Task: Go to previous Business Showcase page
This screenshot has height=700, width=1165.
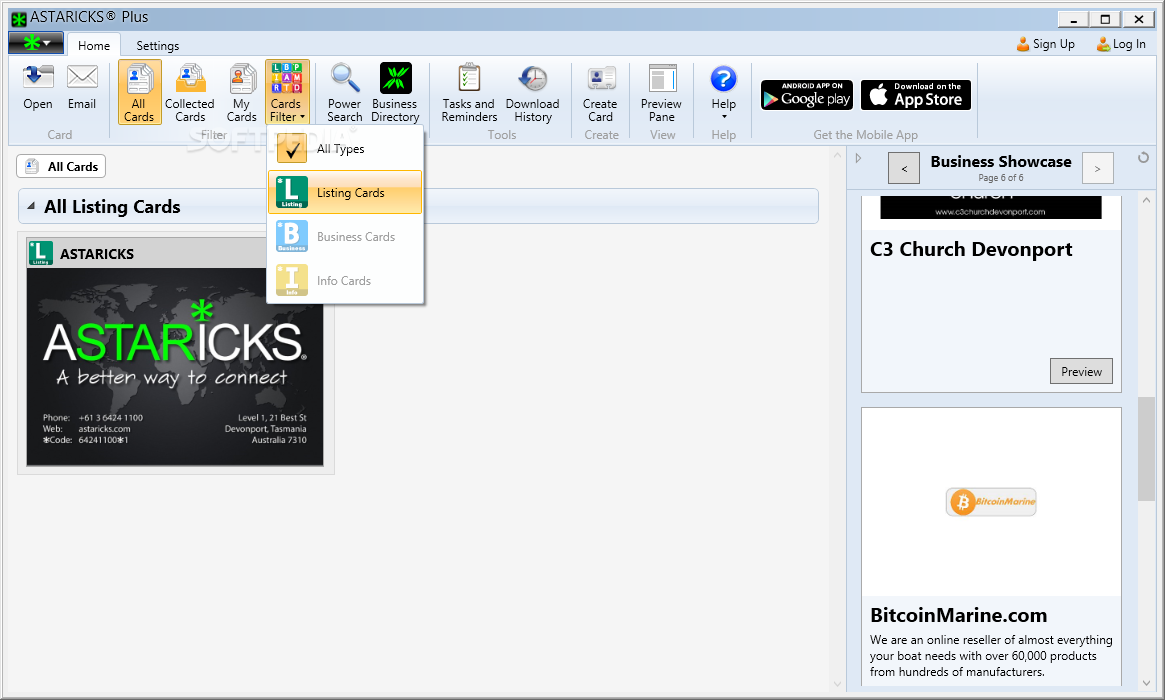Action: click(904, 169)
